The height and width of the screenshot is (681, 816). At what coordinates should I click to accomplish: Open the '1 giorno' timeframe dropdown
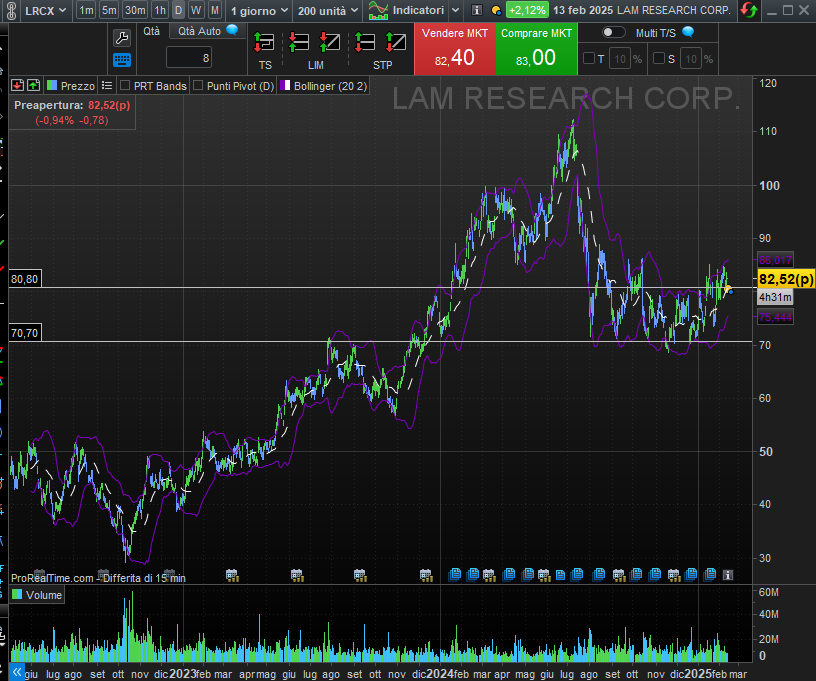click(x=259, y=10)
